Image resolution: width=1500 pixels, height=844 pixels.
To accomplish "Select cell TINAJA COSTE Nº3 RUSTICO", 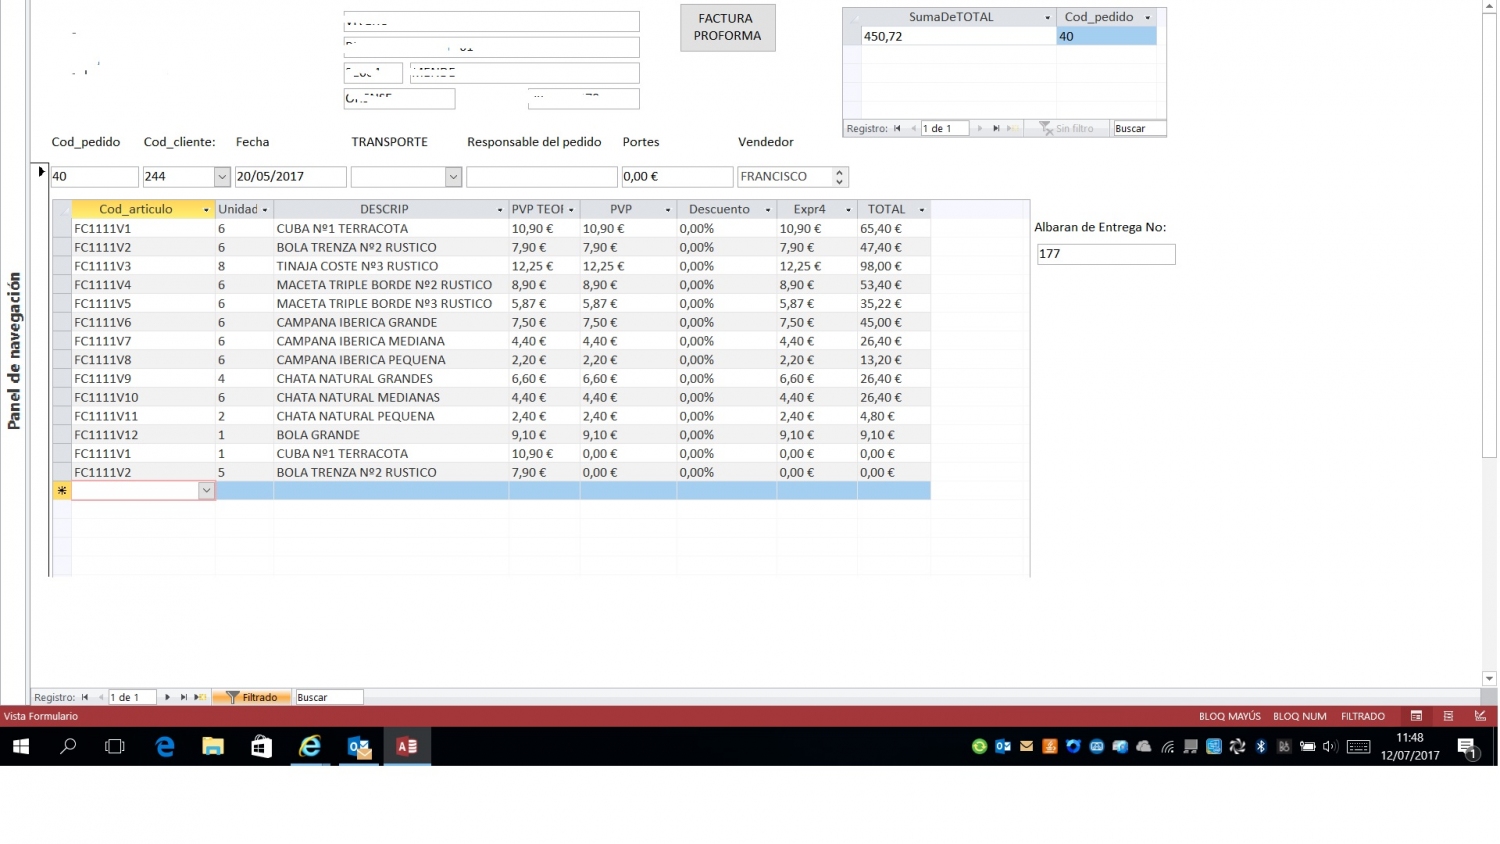I will click(x=390, y=266).
